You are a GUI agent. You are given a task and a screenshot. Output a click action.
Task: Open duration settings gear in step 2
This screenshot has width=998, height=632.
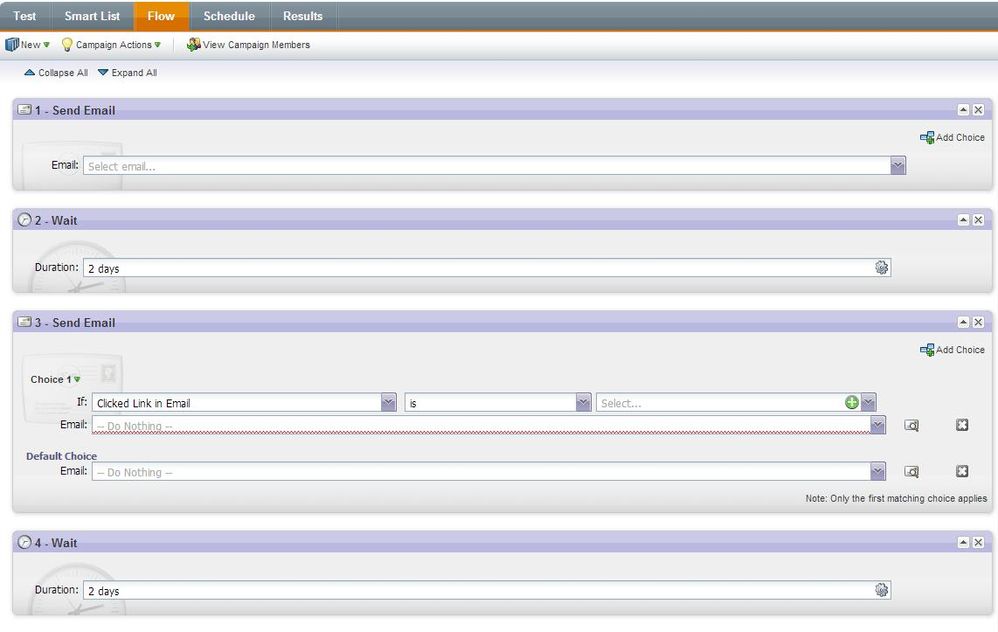882,267
